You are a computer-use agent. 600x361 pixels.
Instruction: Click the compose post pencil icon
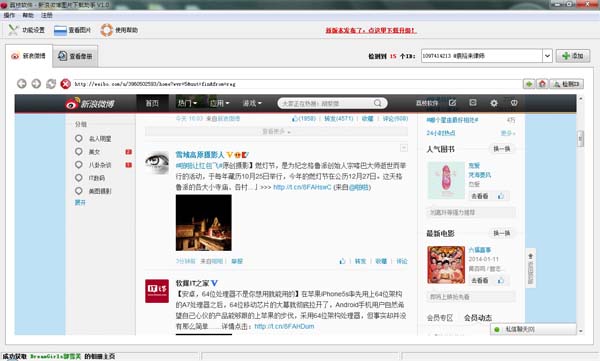click(452, 103)
